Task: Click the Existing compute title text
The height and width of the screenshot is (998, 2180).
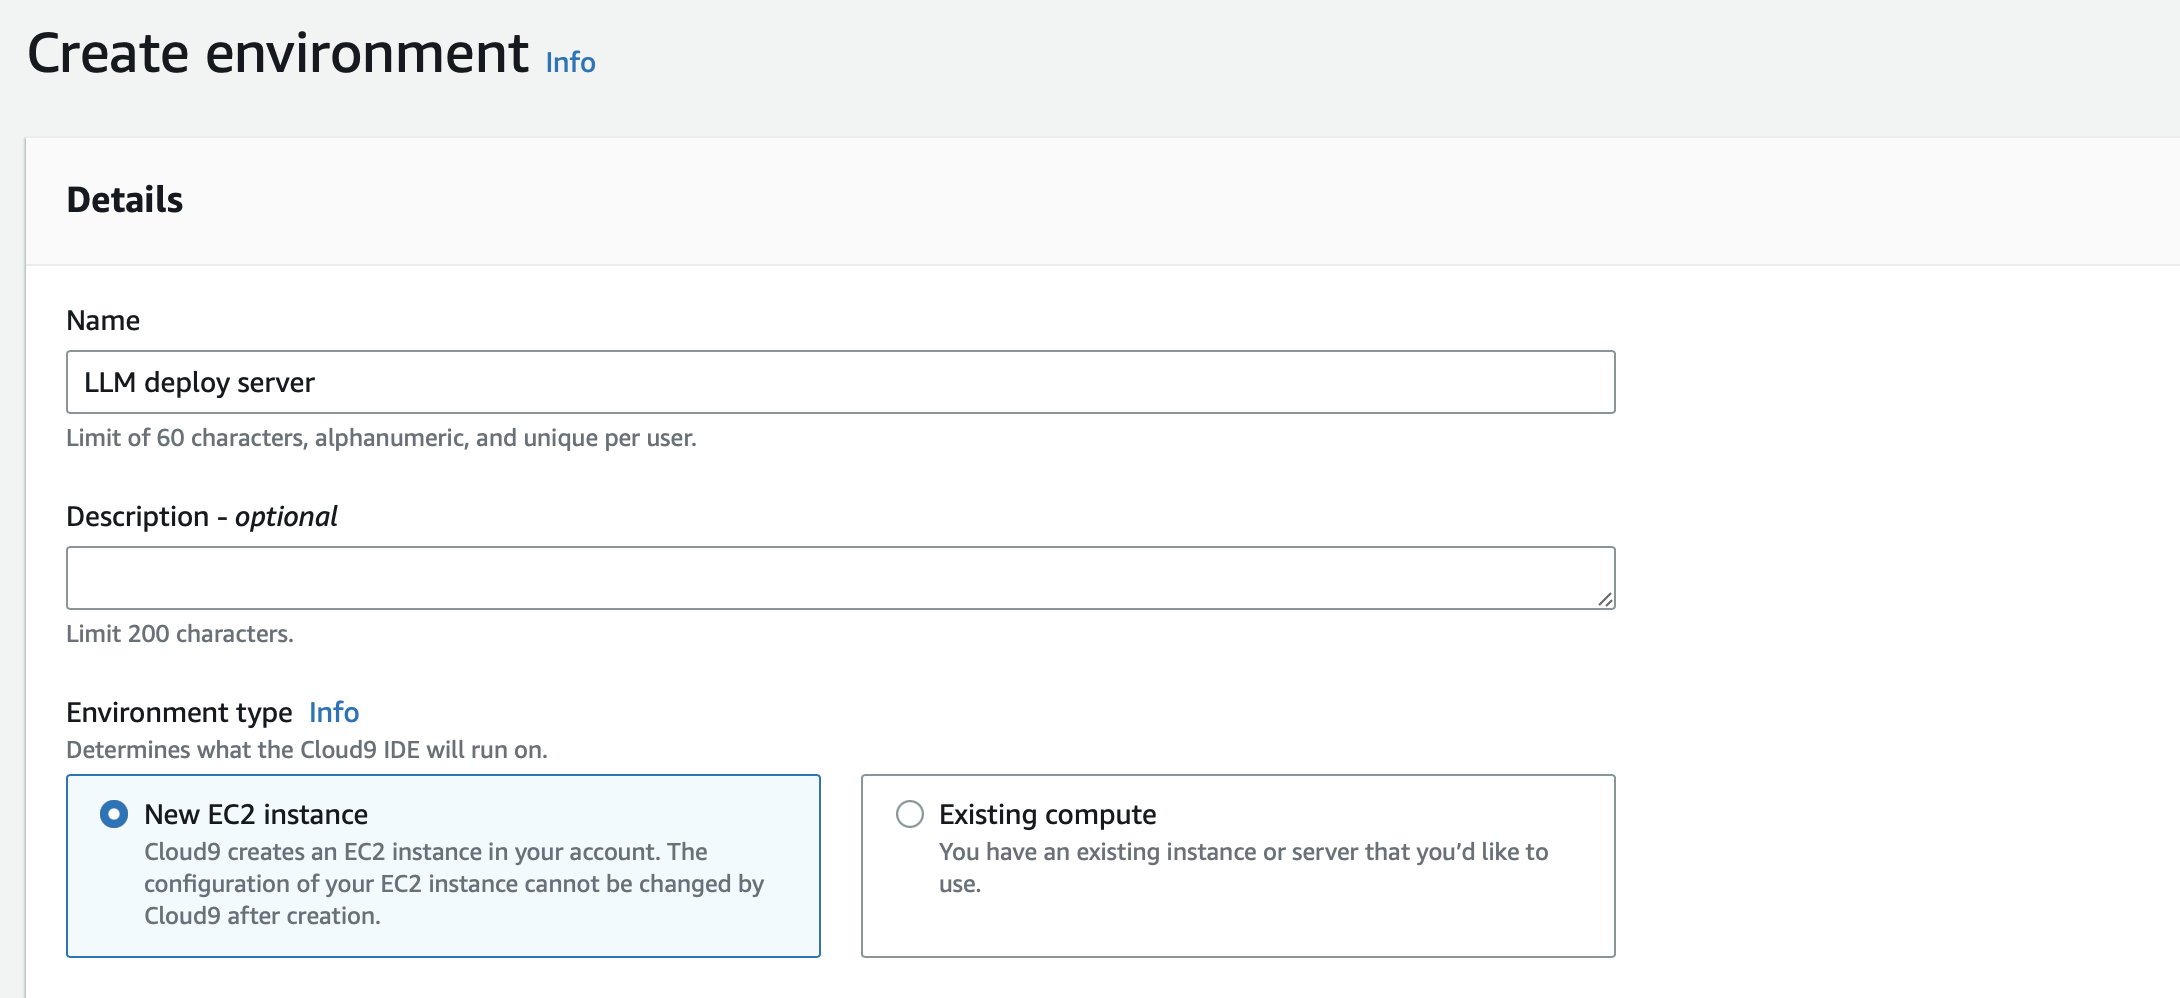Action: coord(1047,814)
